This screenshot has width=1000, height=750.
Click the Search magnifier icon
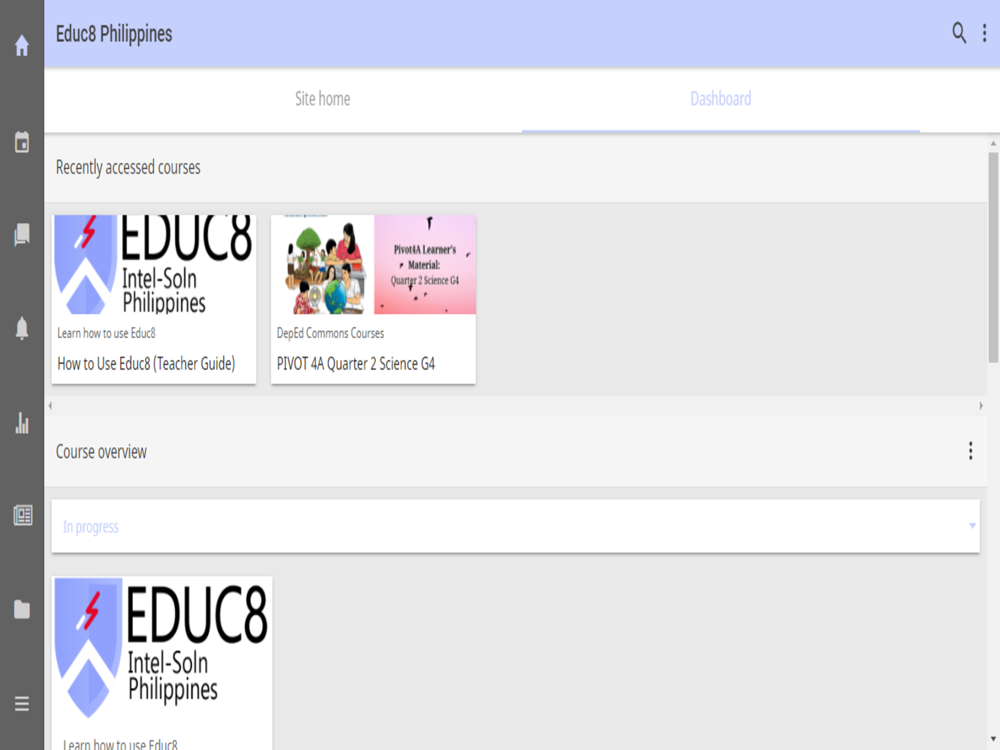click(959, 33)
